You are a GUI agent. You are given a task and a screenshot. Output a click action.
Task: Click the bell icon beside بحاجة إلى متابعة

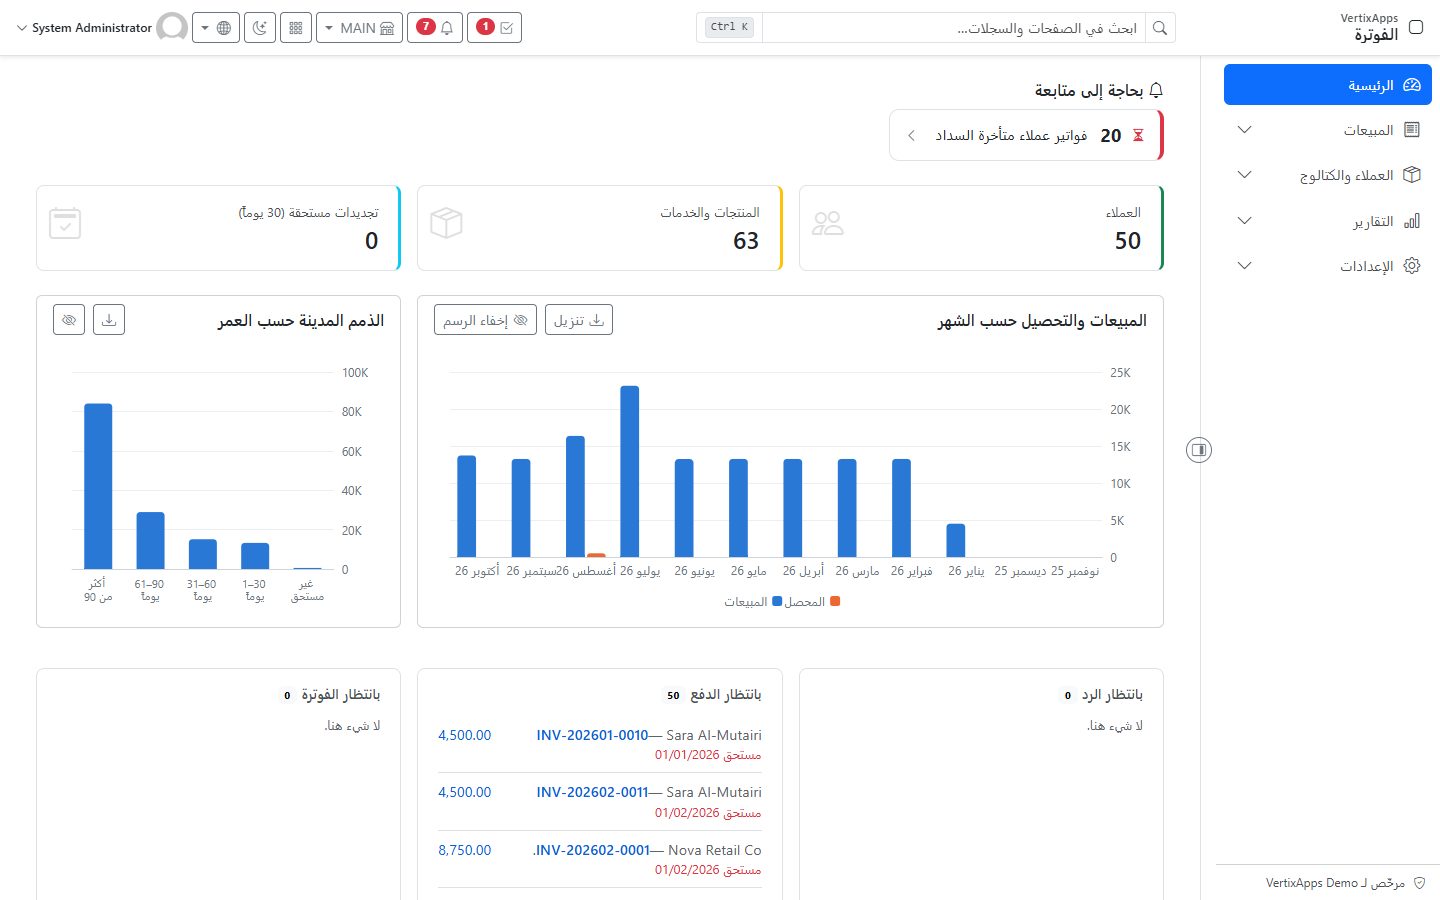pos(1156,90)
